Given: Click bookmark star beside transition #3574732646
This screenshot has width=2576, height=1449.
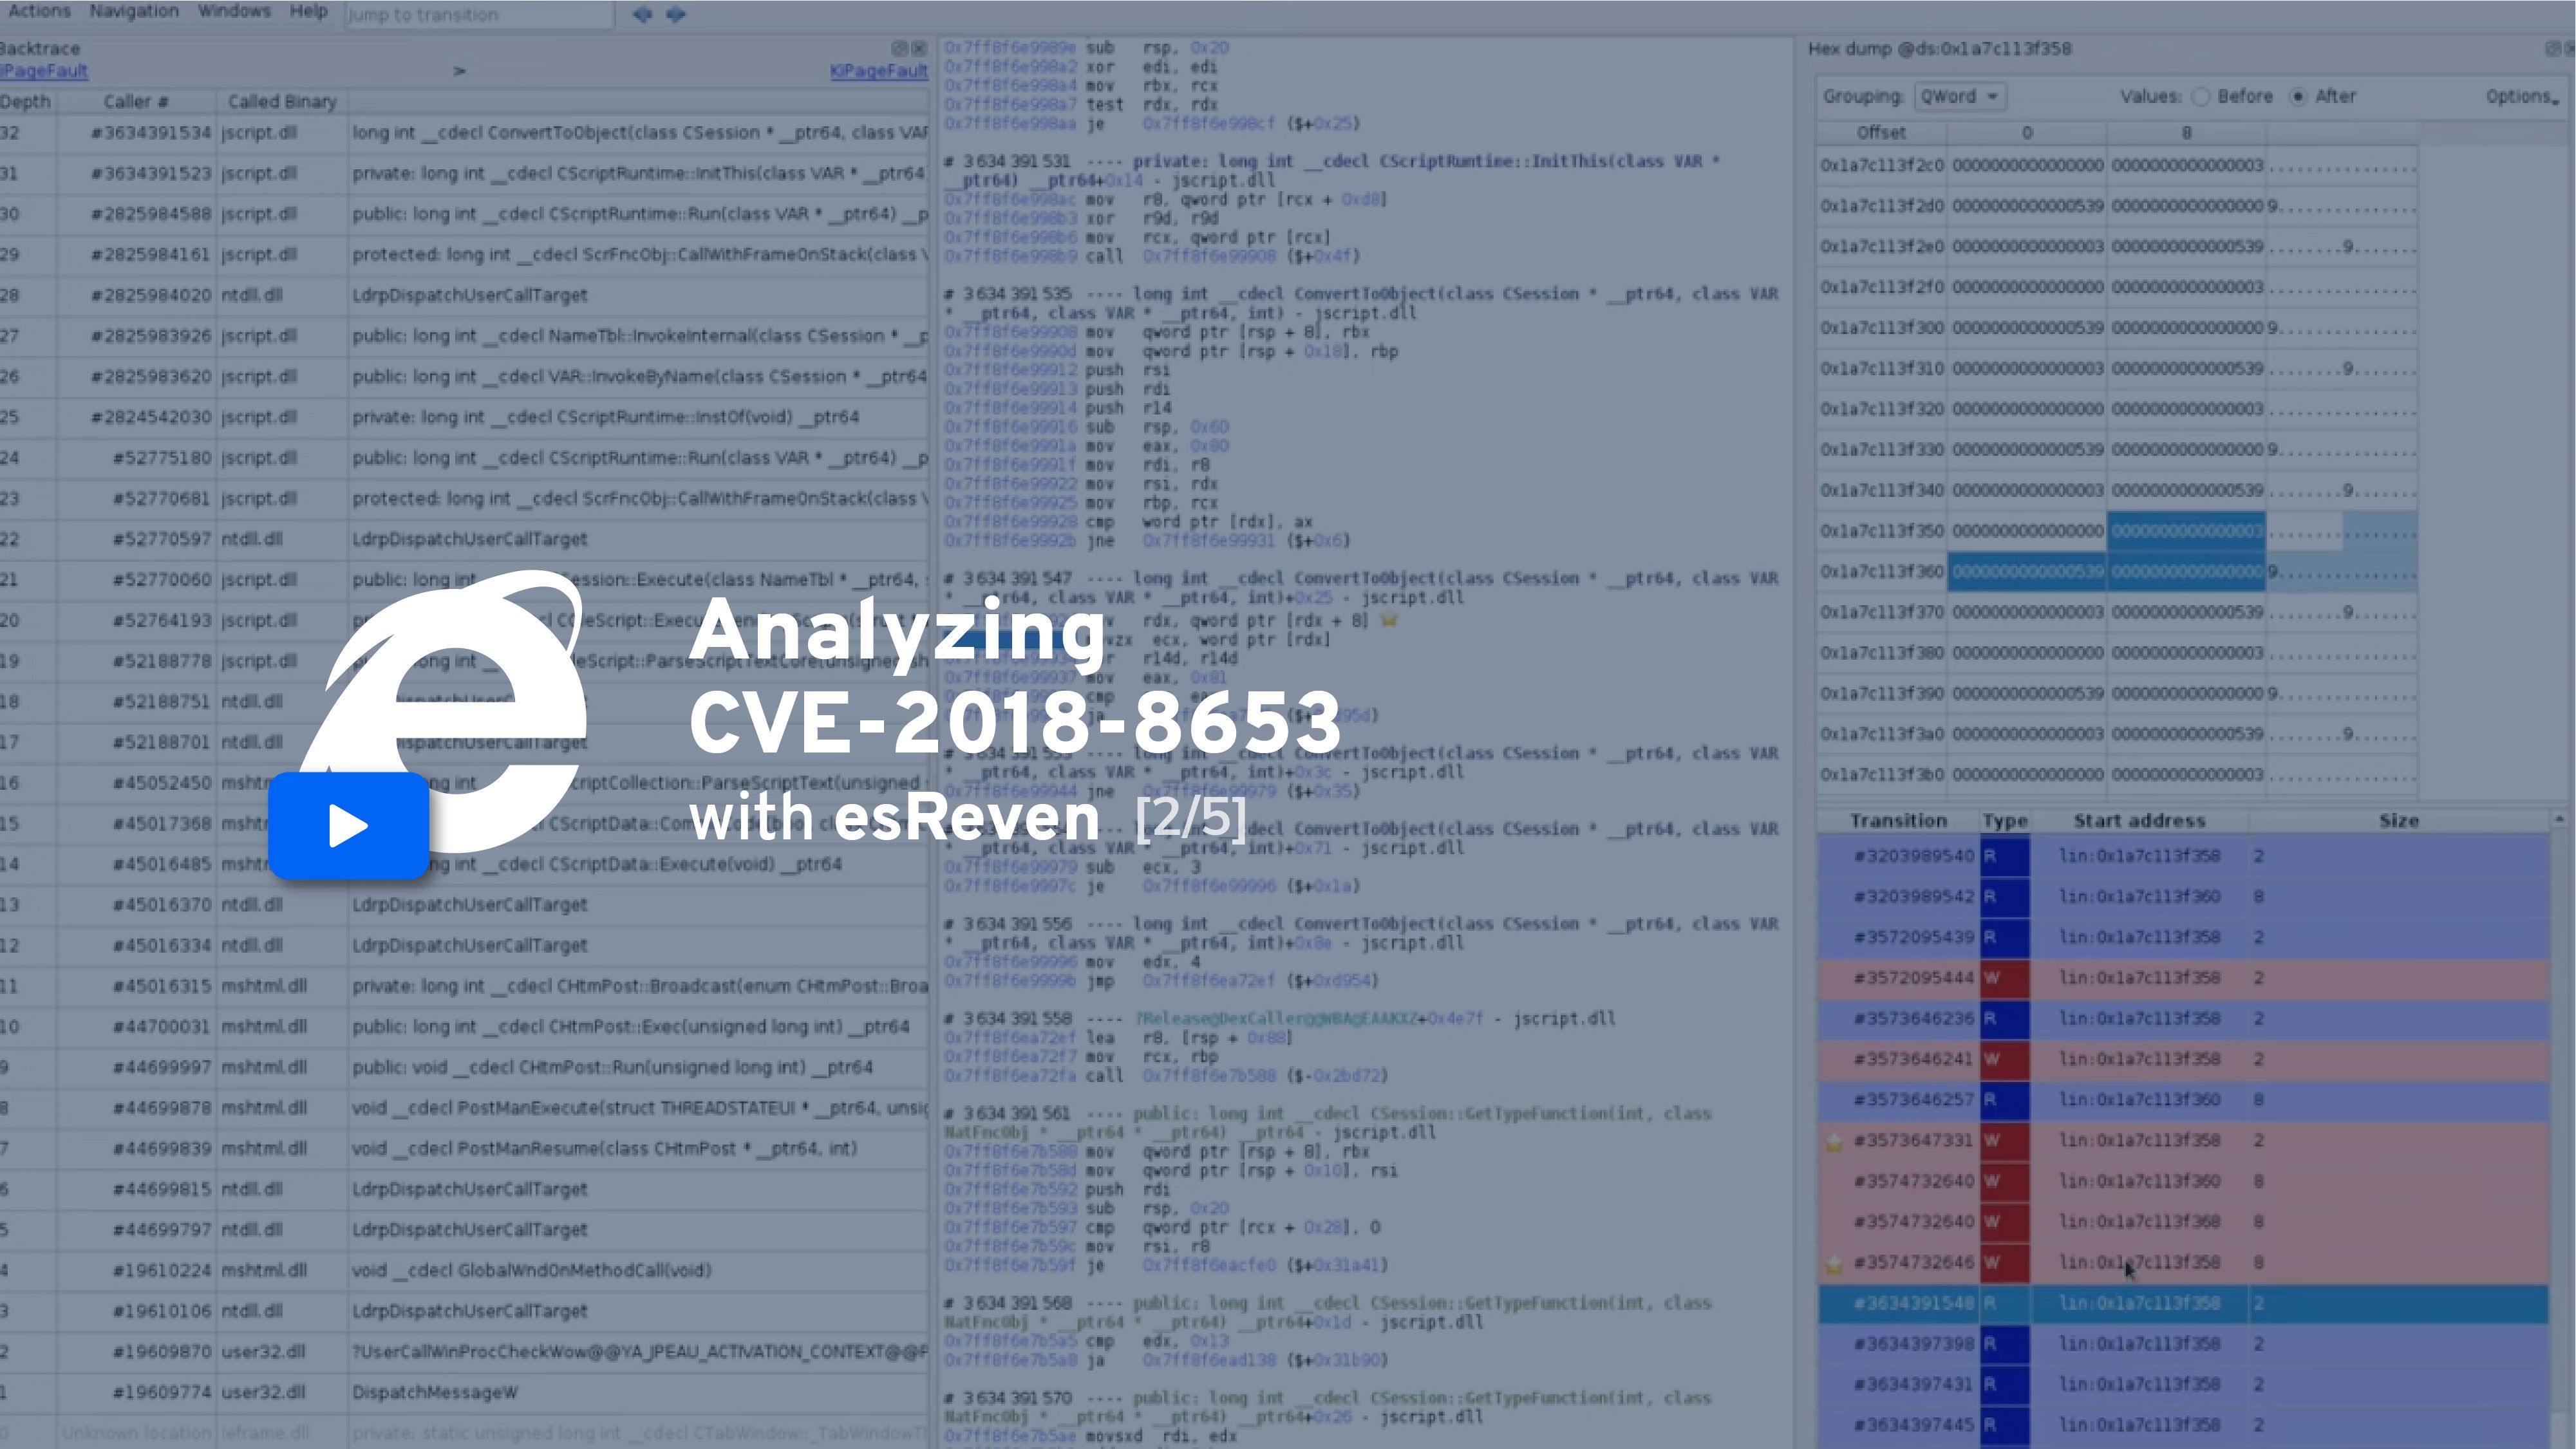Looking at the screenshot, I should (1834, 1264).
